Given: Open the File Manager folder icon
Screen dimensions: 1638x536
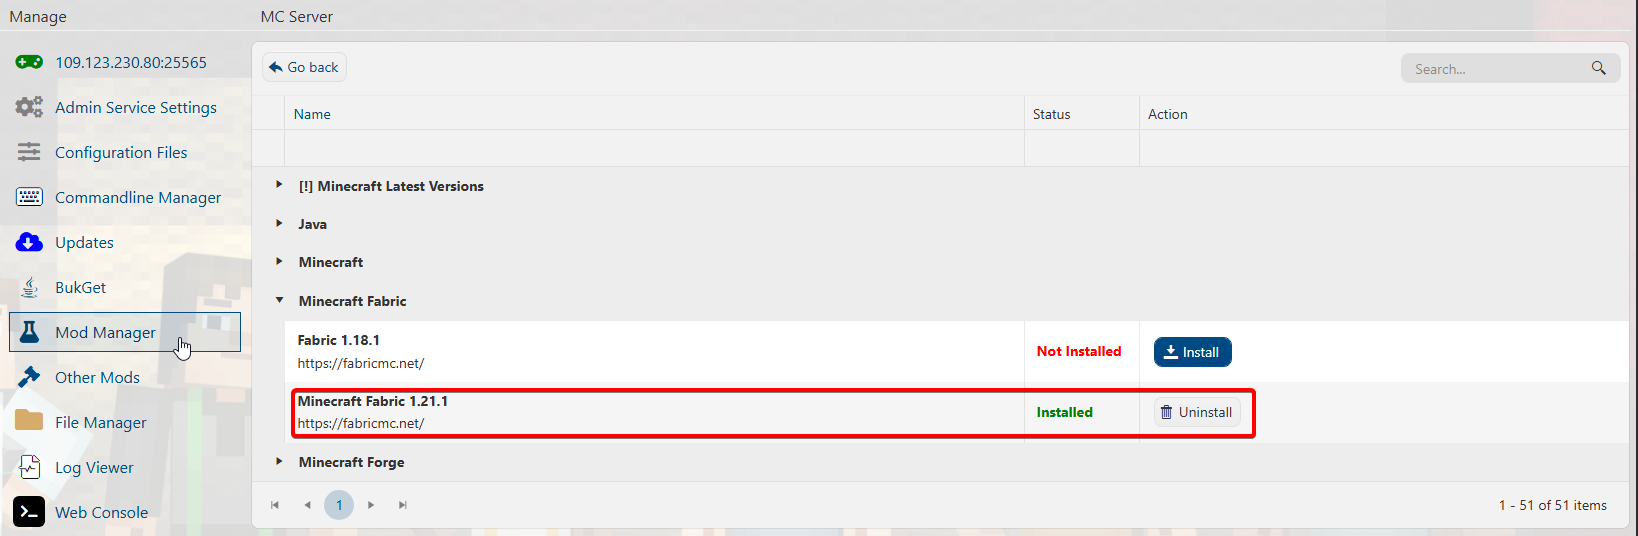Looking at the screenshot, I should tap(29, 421).
